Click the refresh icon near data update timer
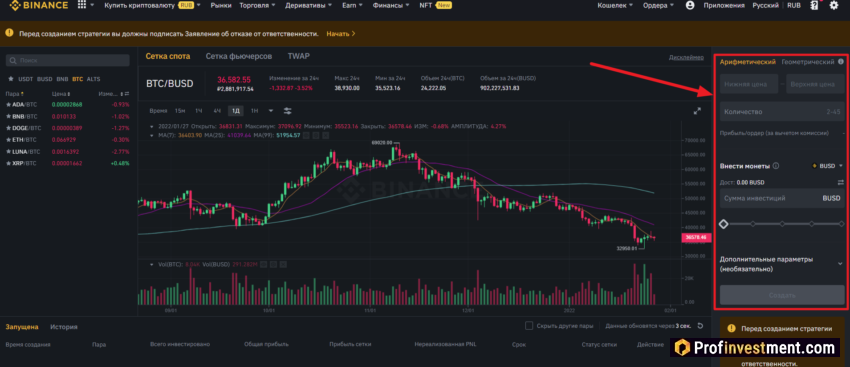This screenshot has height=367, width=850. pos(700,326)
